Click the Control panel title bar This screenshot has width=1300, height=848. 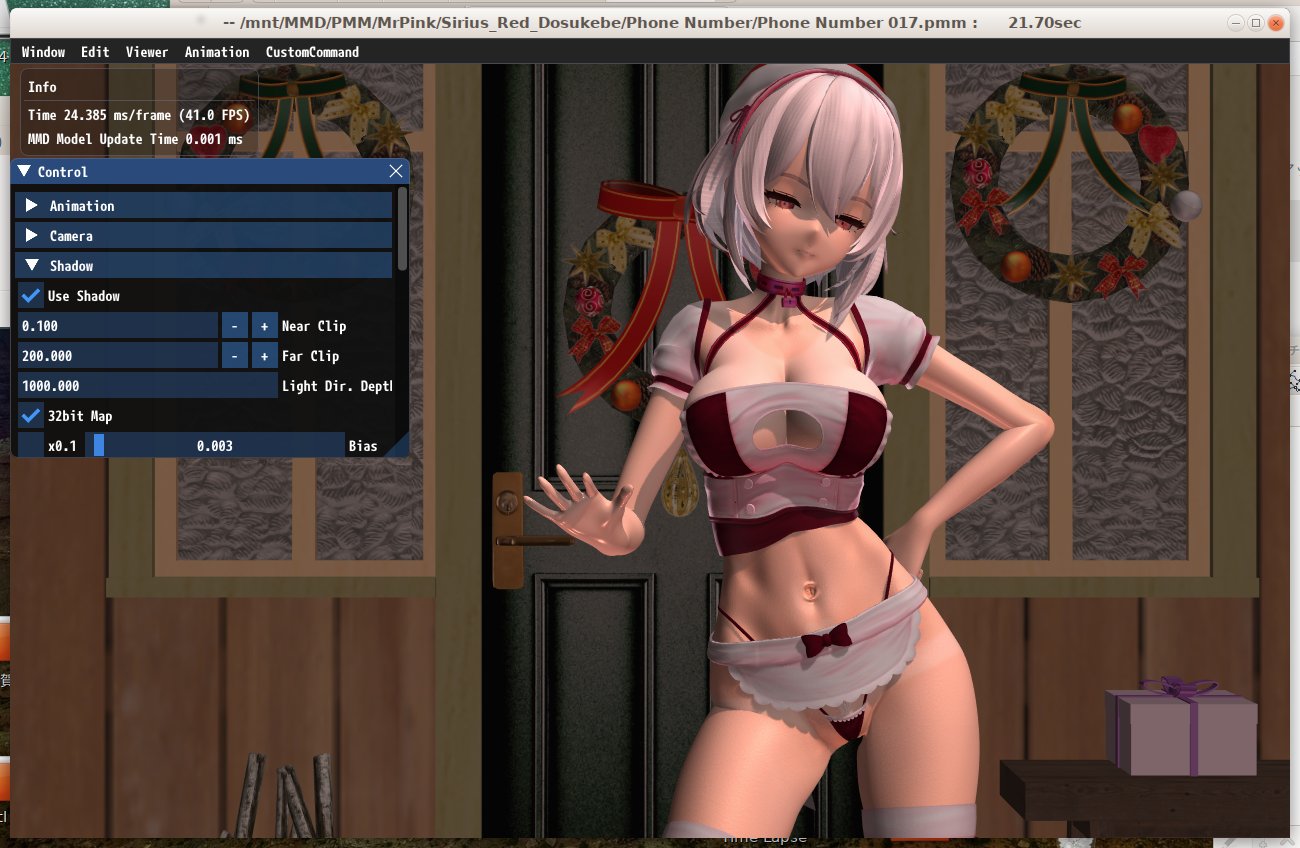coord(210,172)
